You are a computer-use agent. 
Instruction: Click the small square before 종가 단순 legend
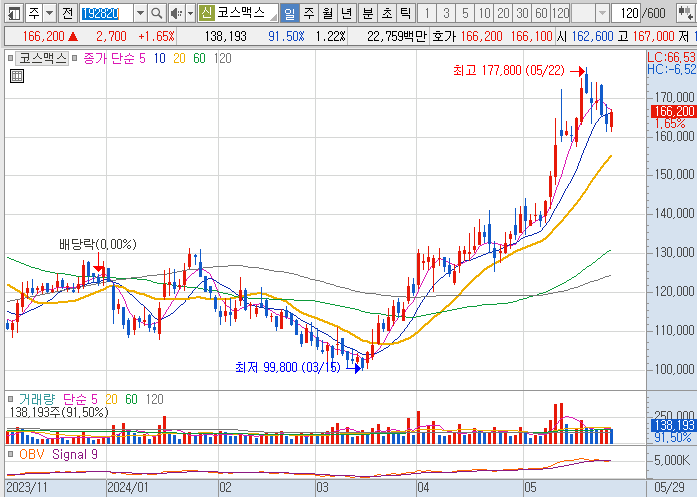pos(75,58)
